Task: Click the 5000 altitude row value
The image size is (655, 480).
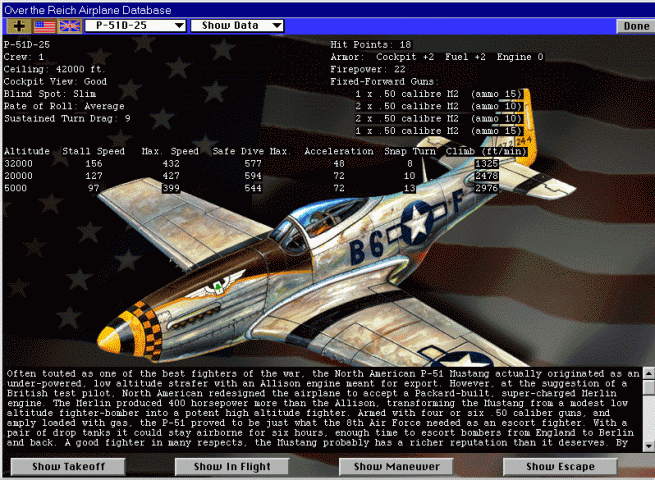Action: click(x=15, y=188)
